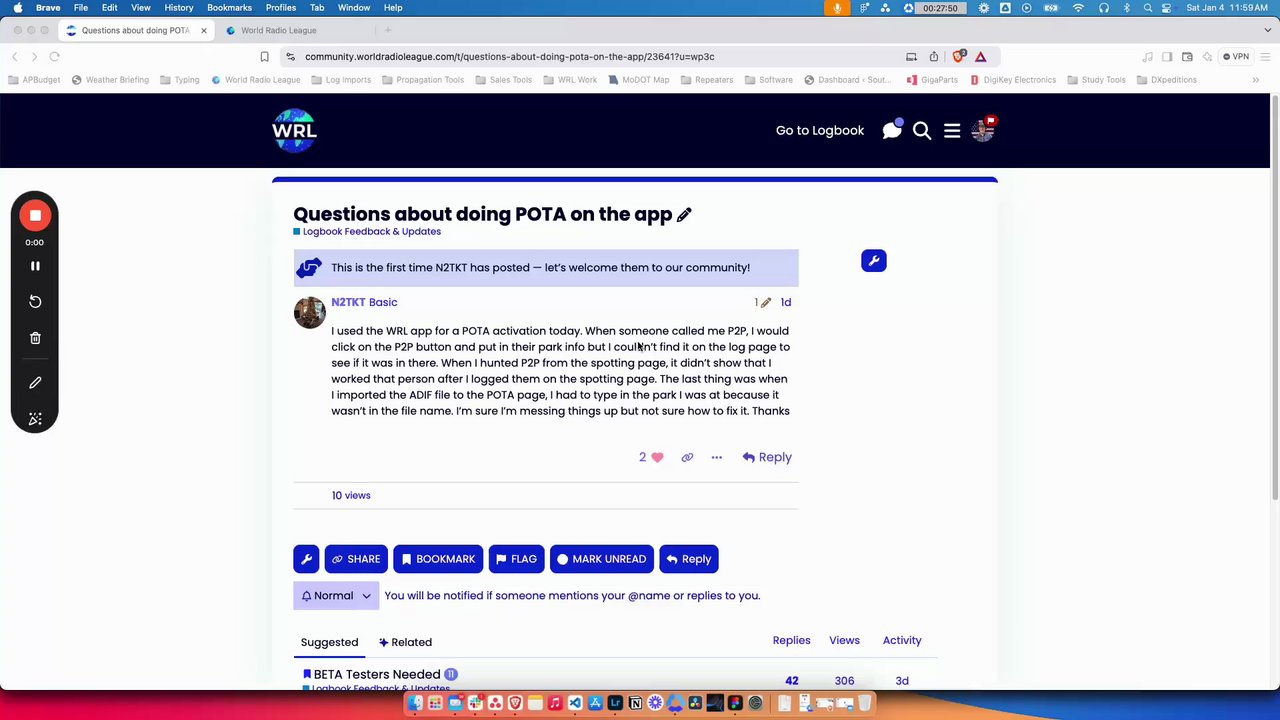Select the Suggested tab
The image size is (1280, 720).
tap(329, 642)
